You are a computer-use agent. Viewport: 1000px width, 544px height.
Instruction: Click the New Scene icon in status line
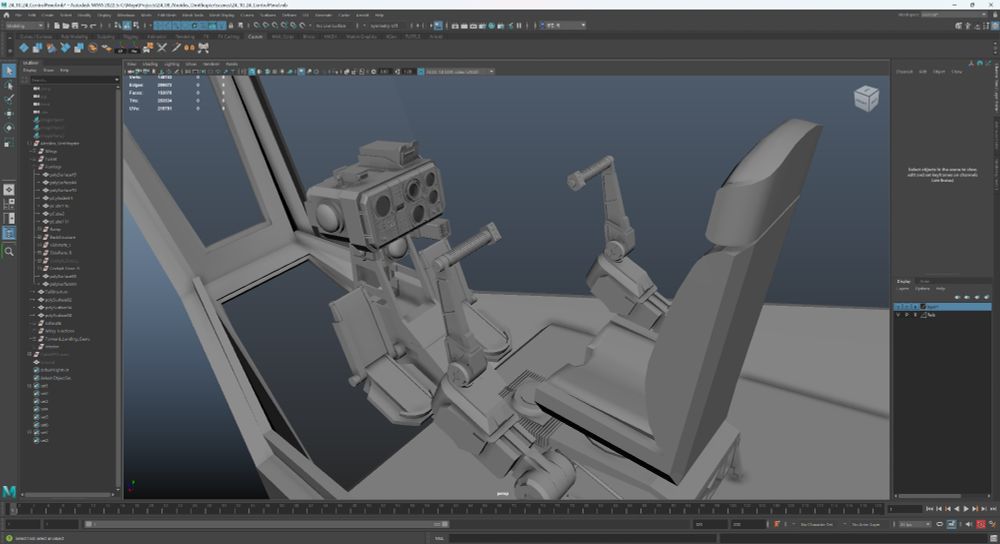pyautogui.click(x=57, y=26)
